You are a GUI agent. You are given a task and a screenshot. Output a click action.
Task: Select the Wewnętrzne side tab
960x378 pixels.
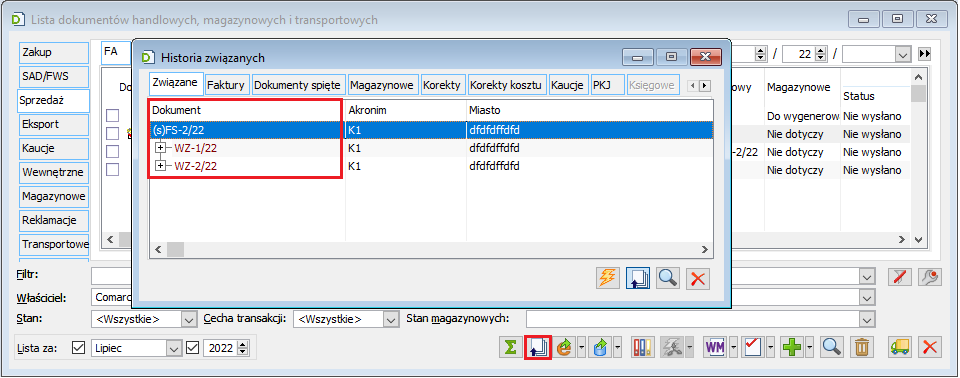tap(53, 172)
